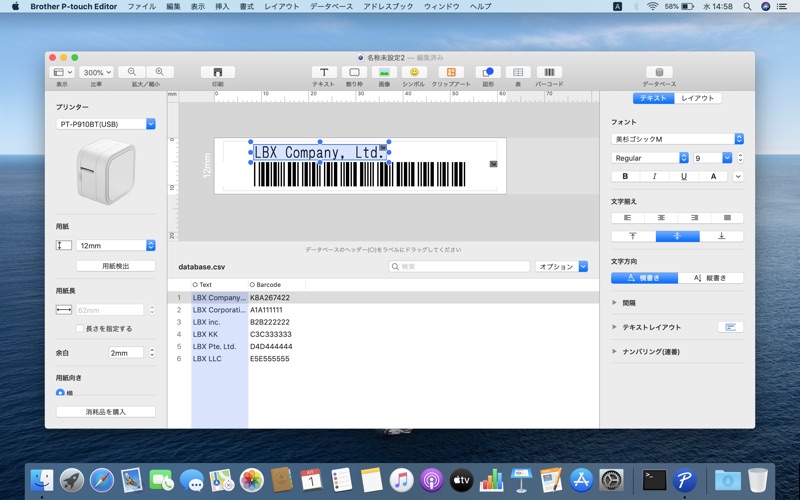Switch to the テキスト inspector tab
The height and width of the screenshot is (500, 800).
pyautogui.click(x=654, y=98)
